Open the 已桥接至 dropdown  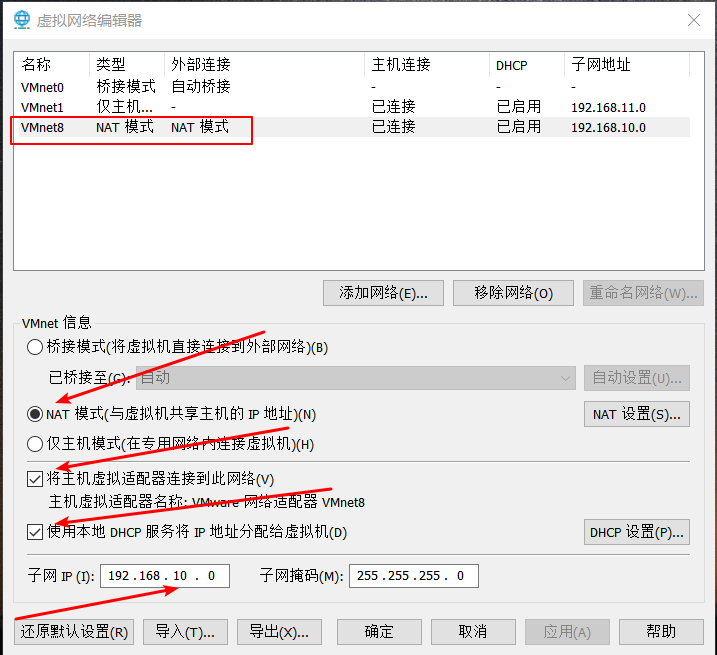tap(356, 378)
